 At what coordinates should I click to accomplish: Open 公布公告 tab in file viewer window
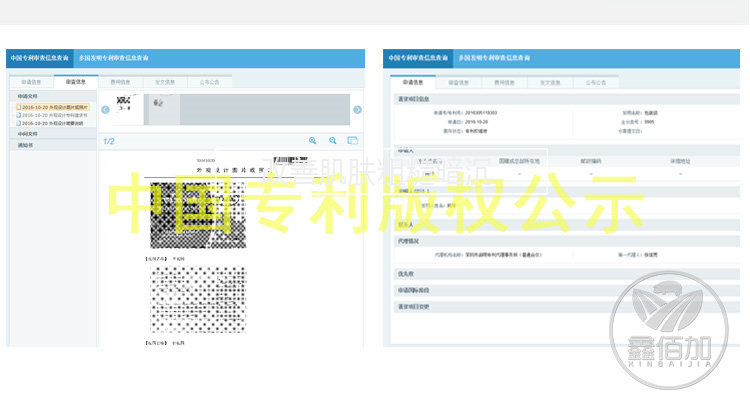pos(210,82)
